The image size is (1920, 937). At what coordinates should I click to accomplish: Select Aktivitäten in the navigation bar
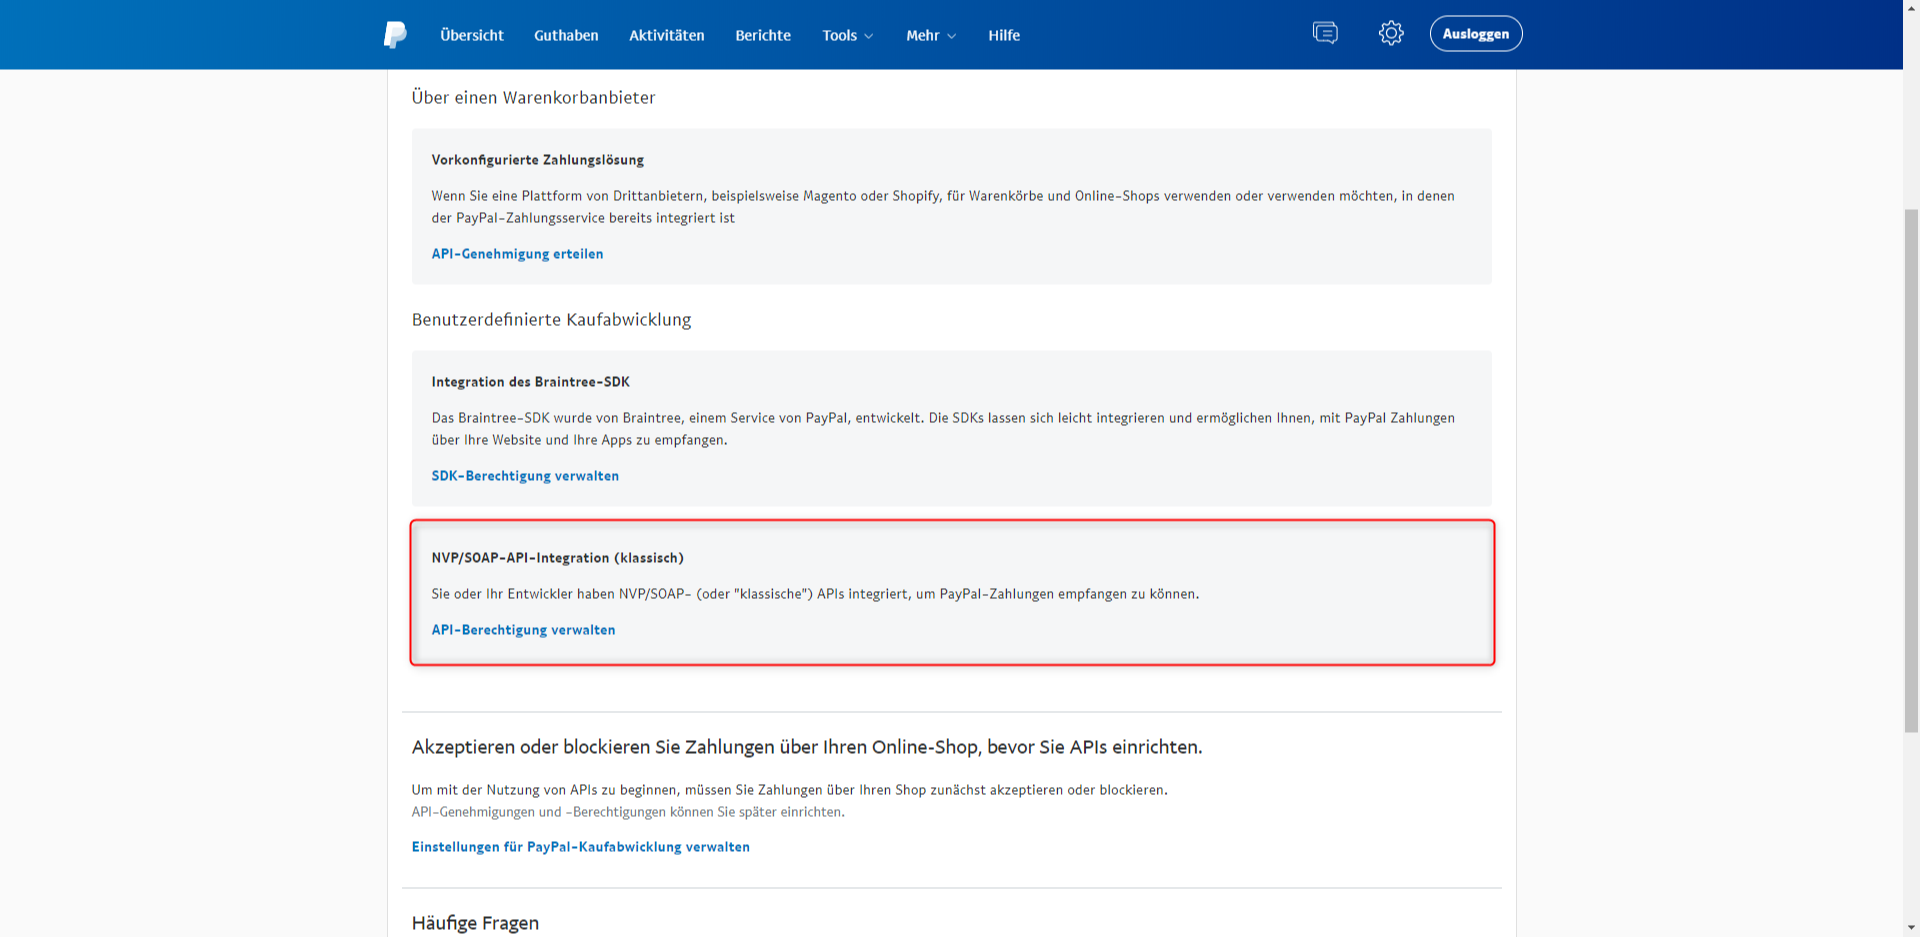(x=666, y=35)
